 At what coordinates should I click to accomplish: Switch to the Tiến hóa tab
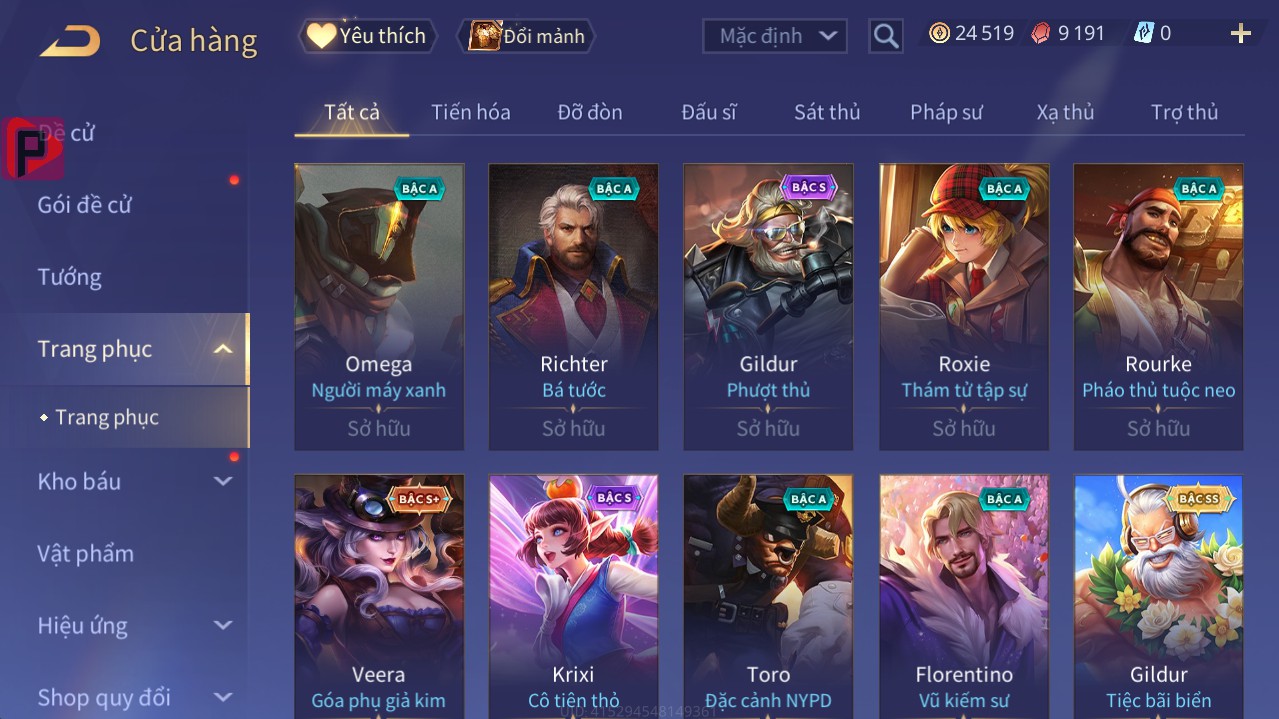(471, 112)
